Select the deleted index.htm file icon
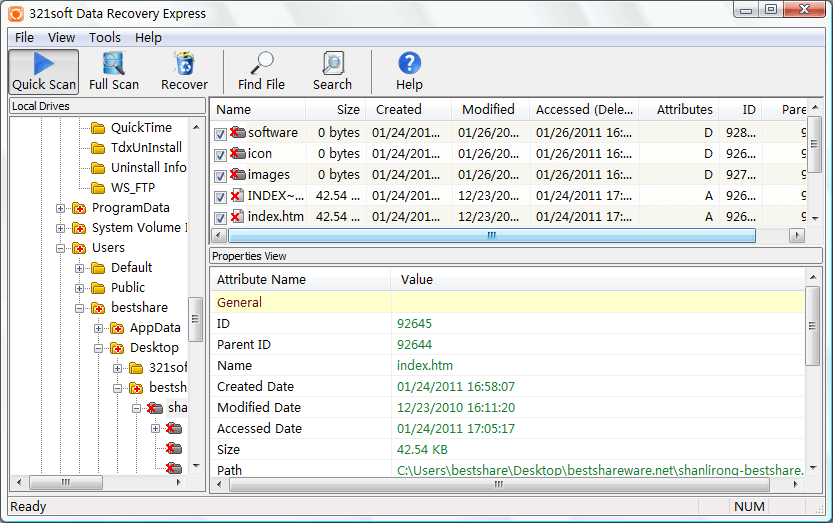 pyautogui.click(x=237, y=216)
